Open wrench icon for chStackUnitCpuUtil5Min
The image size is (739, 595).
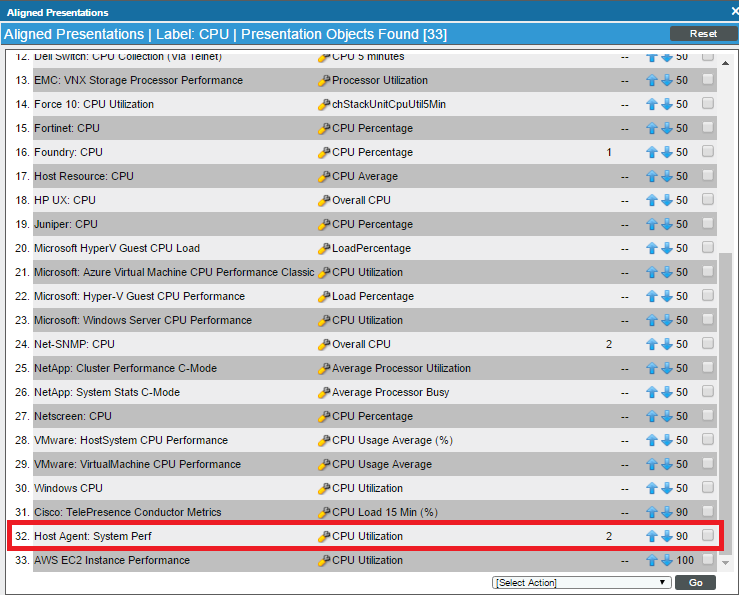pos(324,105)
